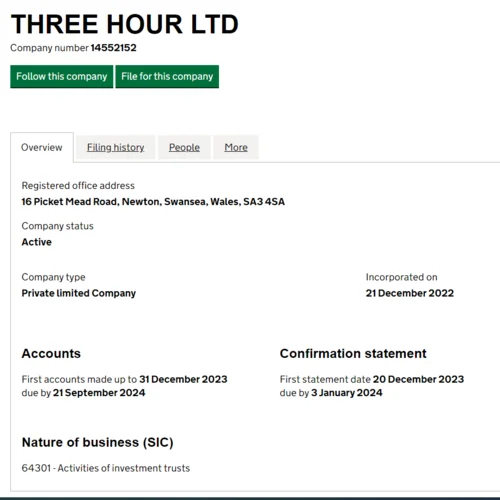
Task: Click the Nature of business (SIC) heading
Action: point(98,442)
